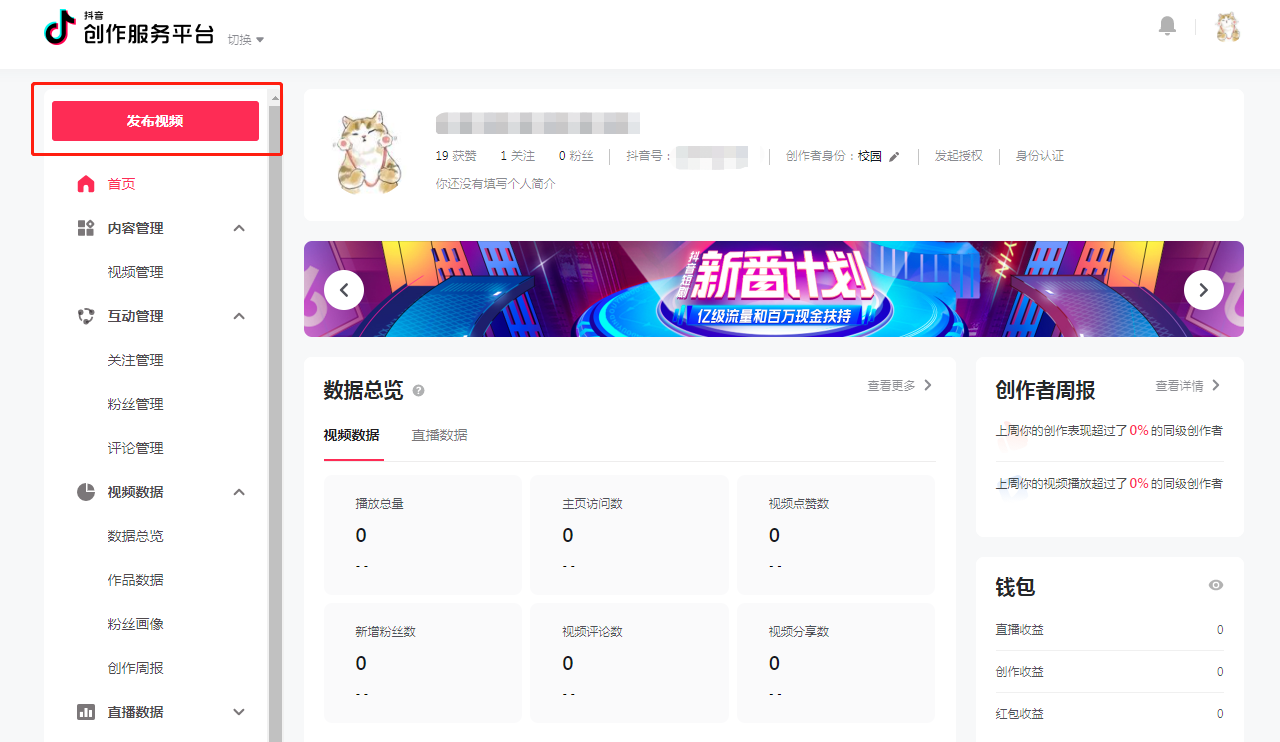
Task: Click the help icon next to 数据总览
Action: (x=418, y=391)
